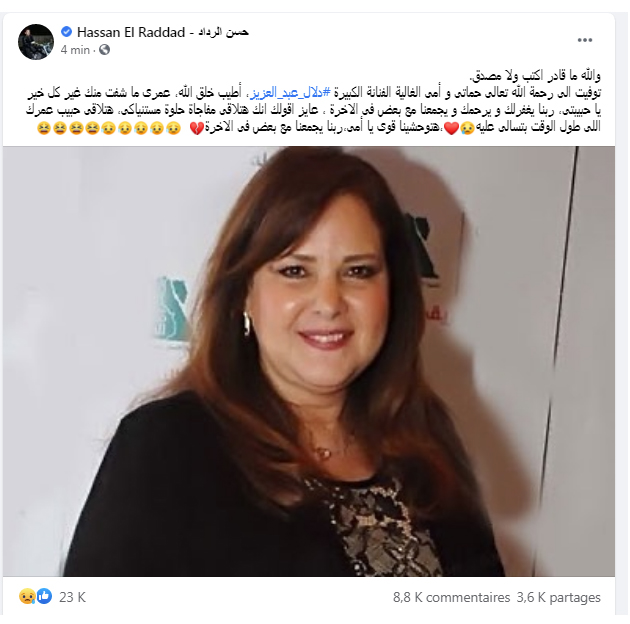This screenshot has width=630, height=624.
Task: Click the broken heart emoji in post
Action: [x=196, y=128]
